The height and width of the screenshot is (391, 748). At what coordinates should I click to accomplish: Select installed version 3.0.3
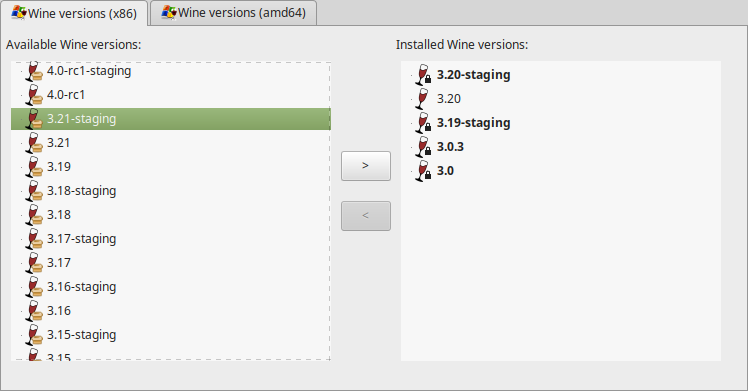(x=450, y=147)
